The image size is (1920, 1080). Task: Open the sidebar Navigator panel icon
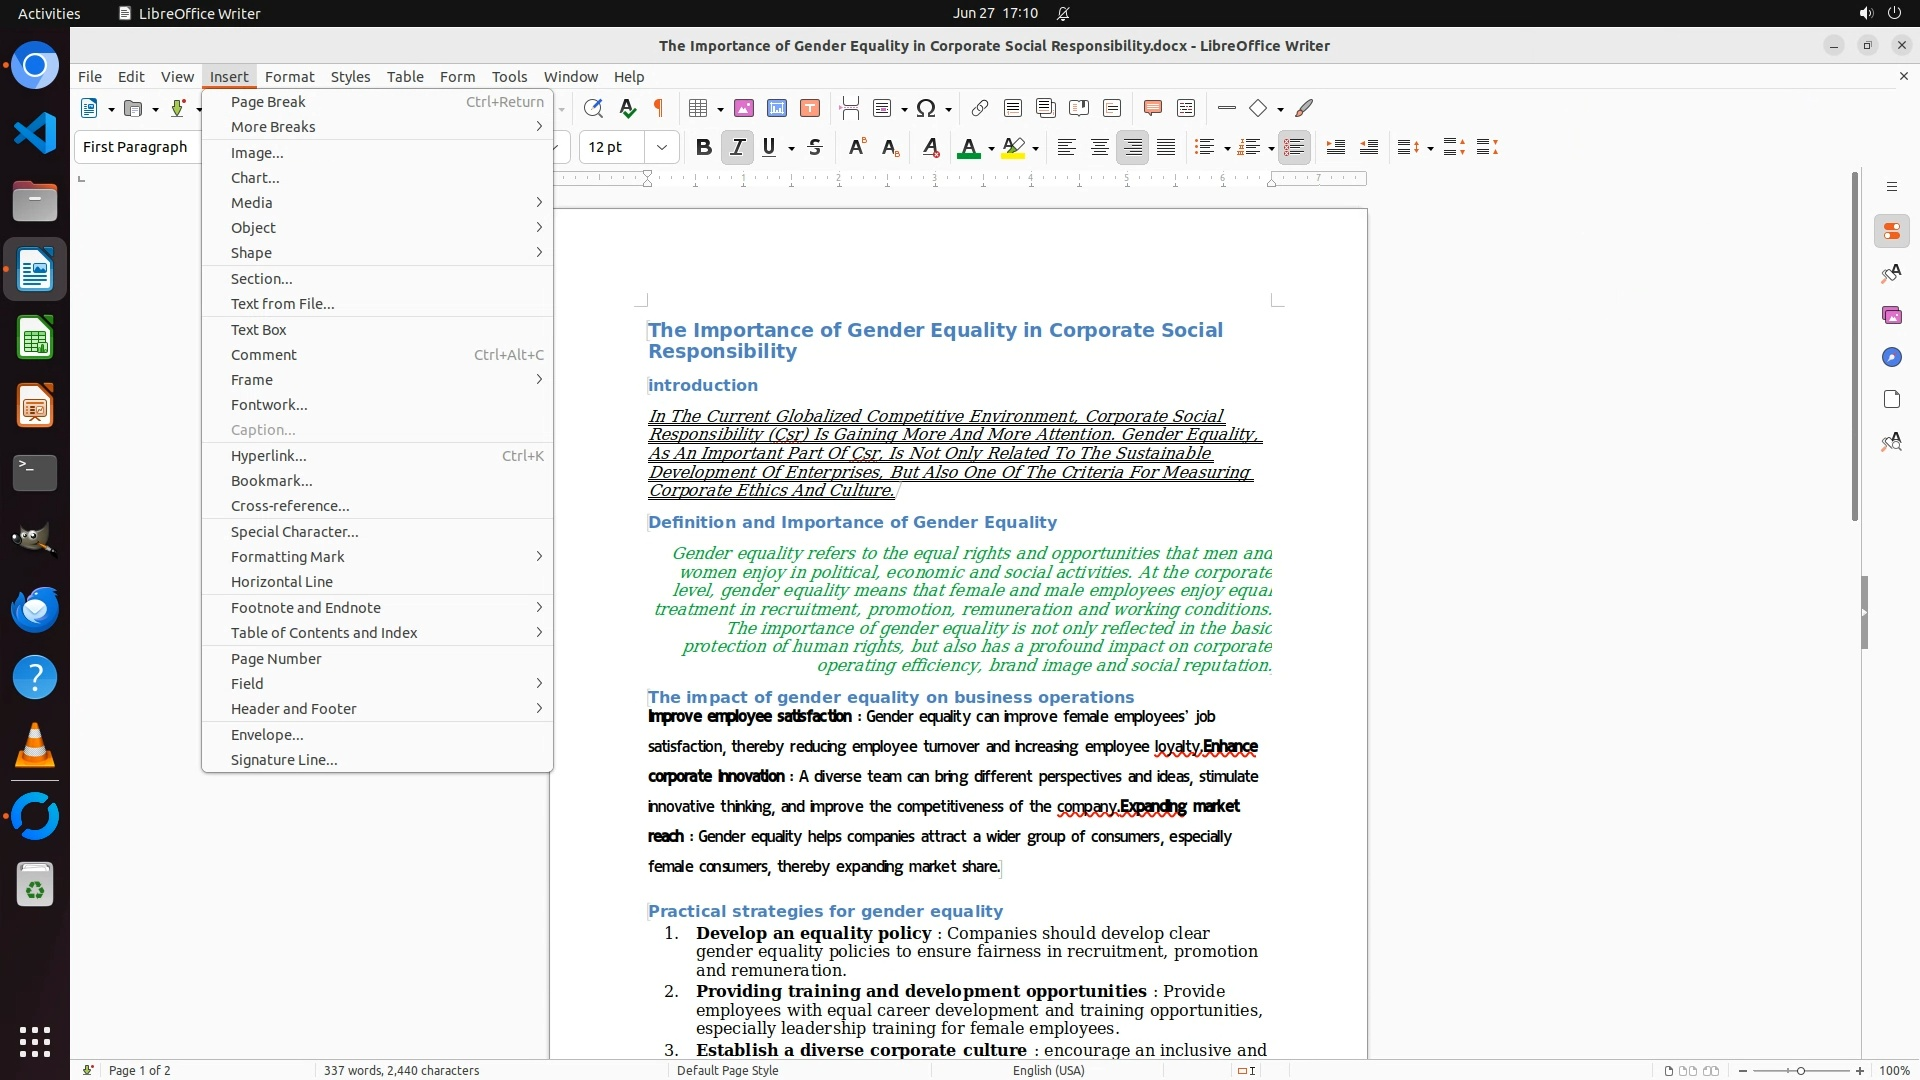pyautogui.click(x=1891, y=358)
